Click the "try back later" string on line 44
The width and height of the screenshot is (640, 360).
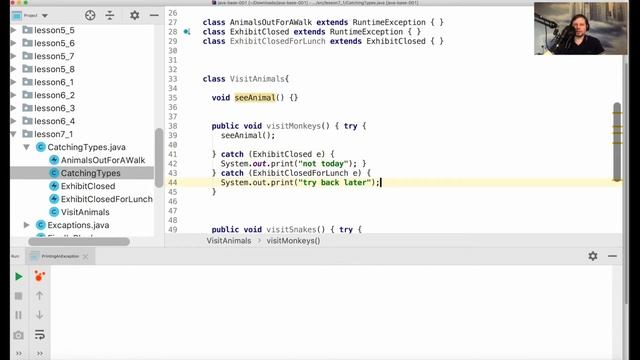pyautogui.click(x=334, y=182)
